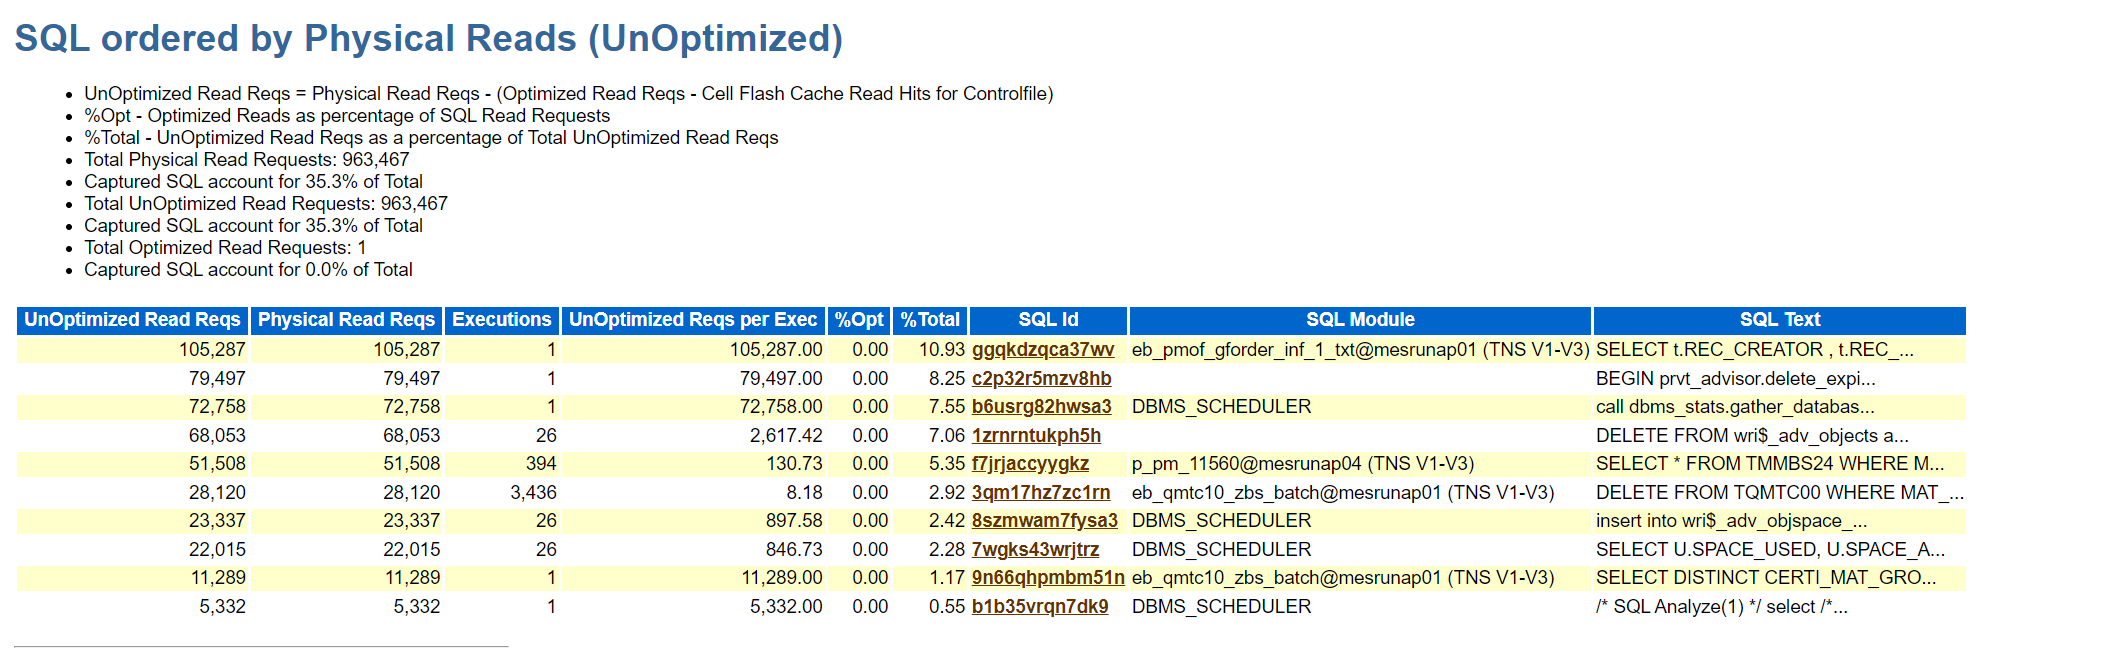The width and height of the screenshot is (2121, 649).
Task: Select the Physical Read Reqs column header
Action: click(346, 320)
